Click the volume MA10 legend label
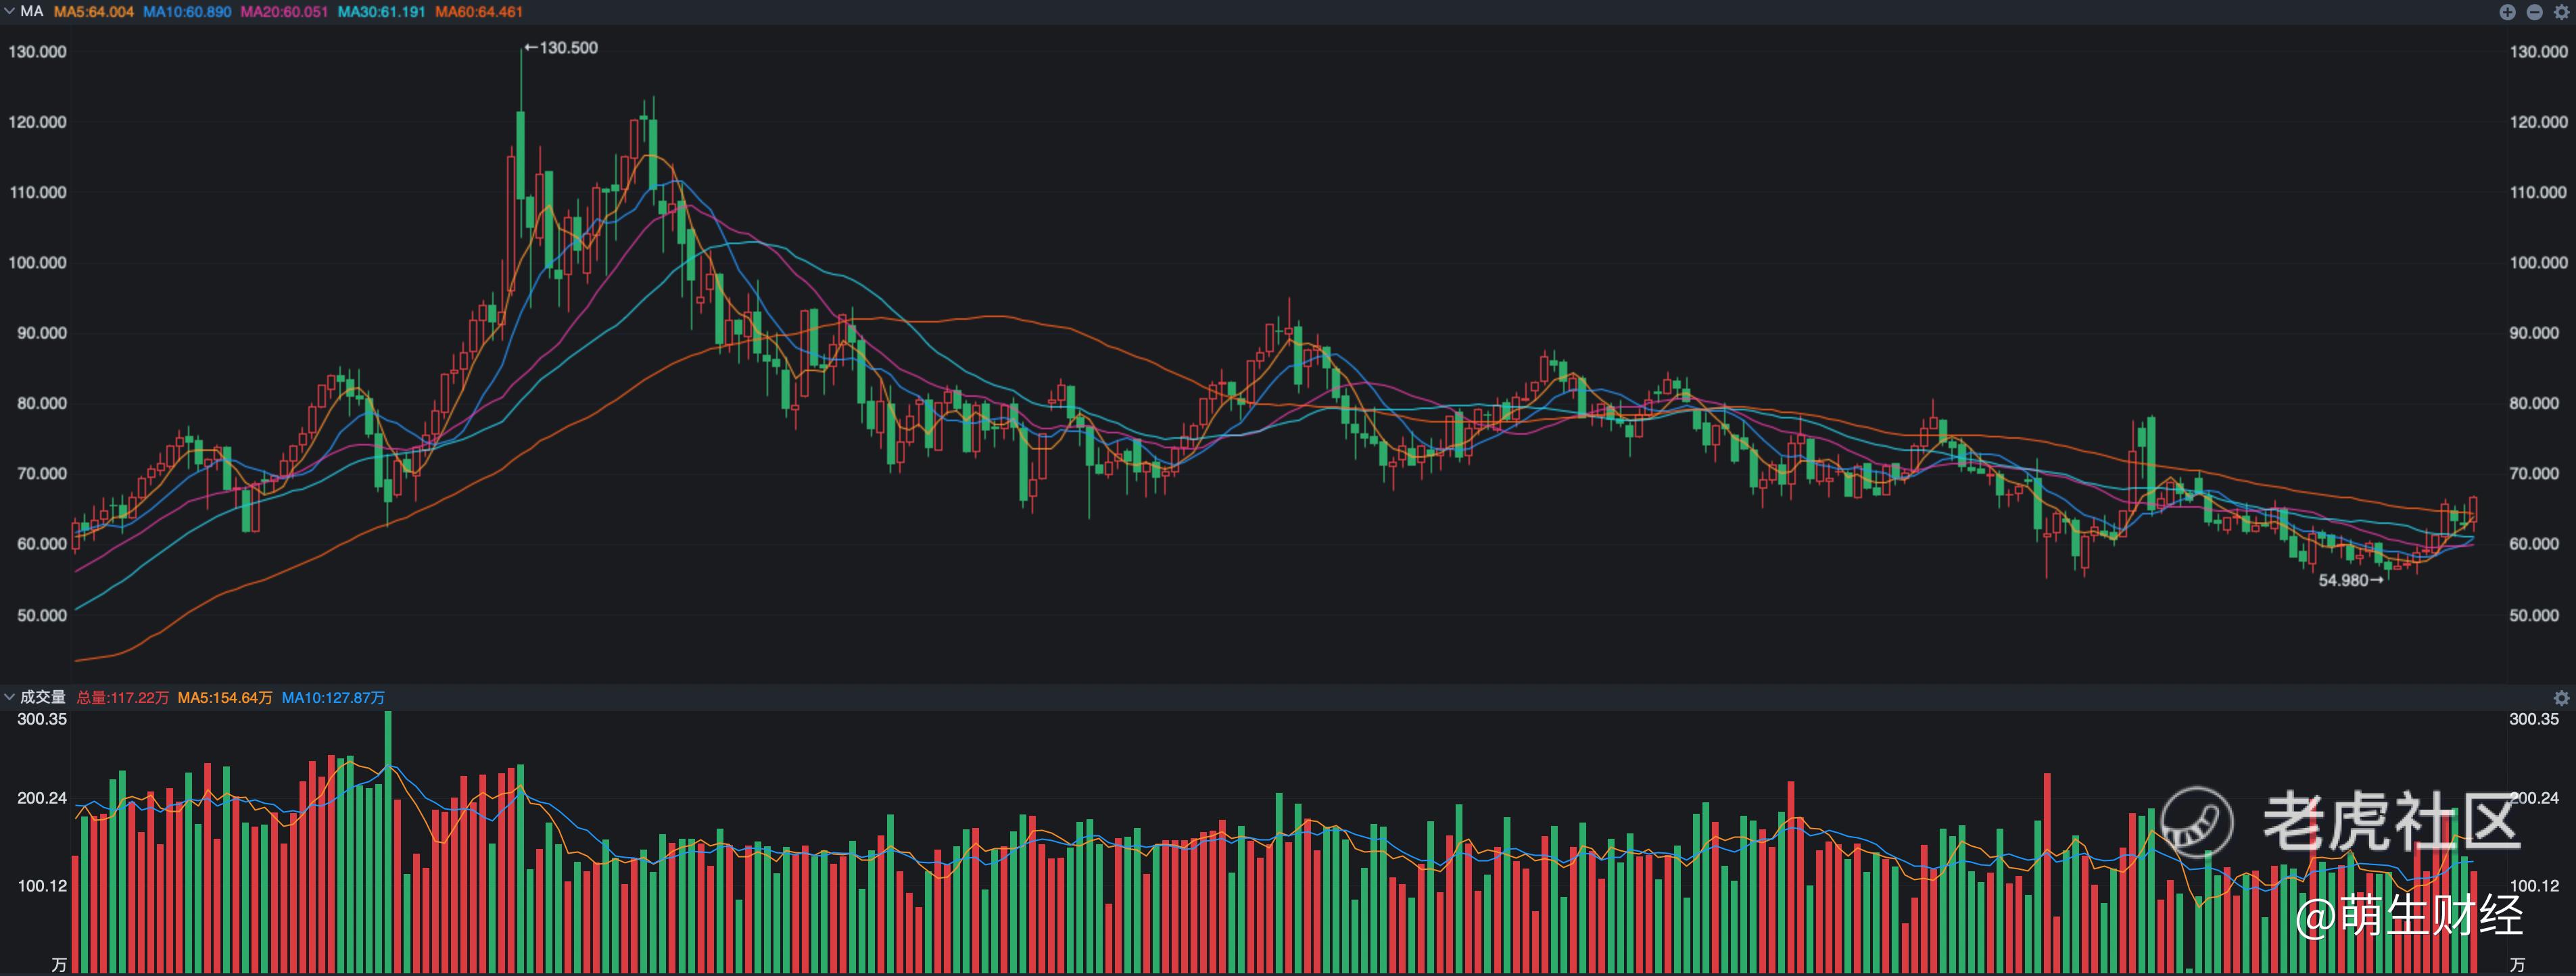The width and height of the screenshot is (2576, 976). [x=332, y=698]
